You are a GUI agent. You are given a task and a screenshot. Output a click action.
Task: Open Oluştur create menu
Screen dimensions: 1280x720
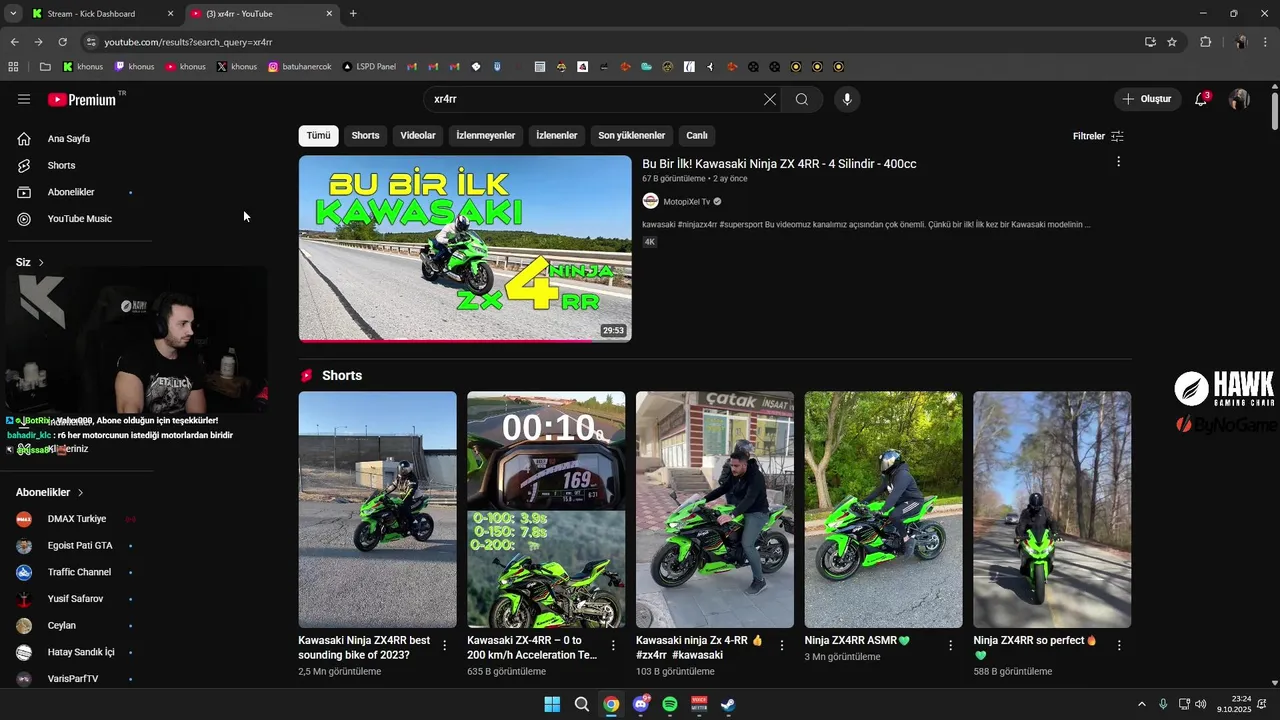point(1147,99)
